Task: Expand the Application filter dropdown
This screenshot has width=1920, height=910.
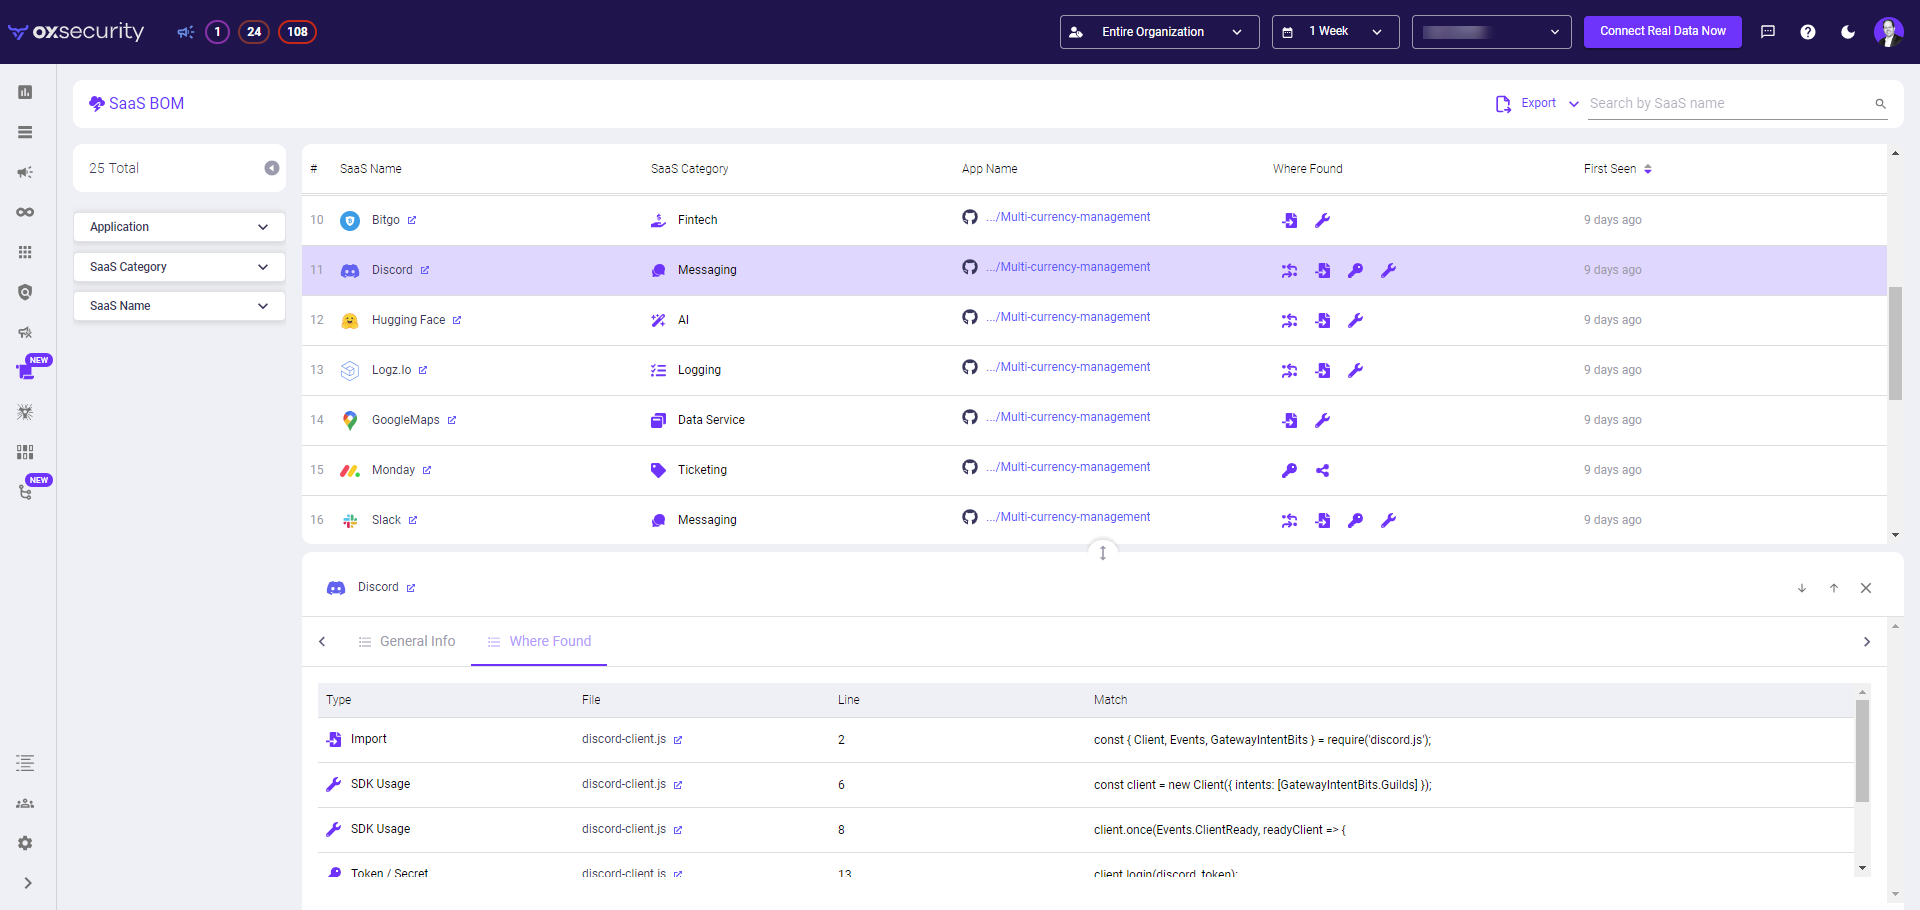Action: (180, 227)
